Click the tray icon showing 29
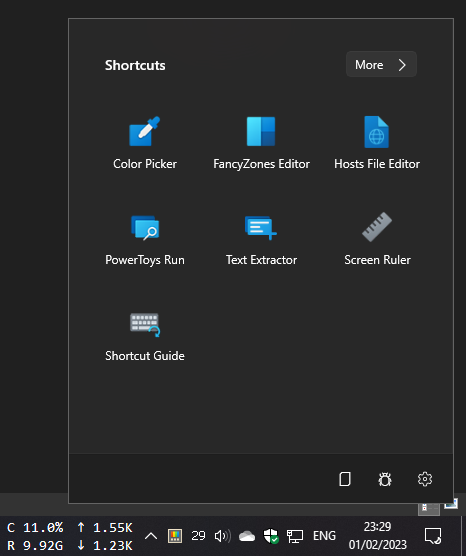This screenshot has width=466, height=556. (198, 535)
